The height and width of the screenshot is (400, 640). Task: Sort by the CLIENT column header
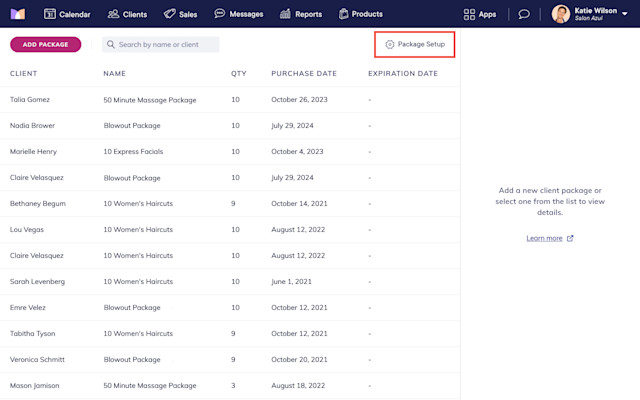[23, 73]
